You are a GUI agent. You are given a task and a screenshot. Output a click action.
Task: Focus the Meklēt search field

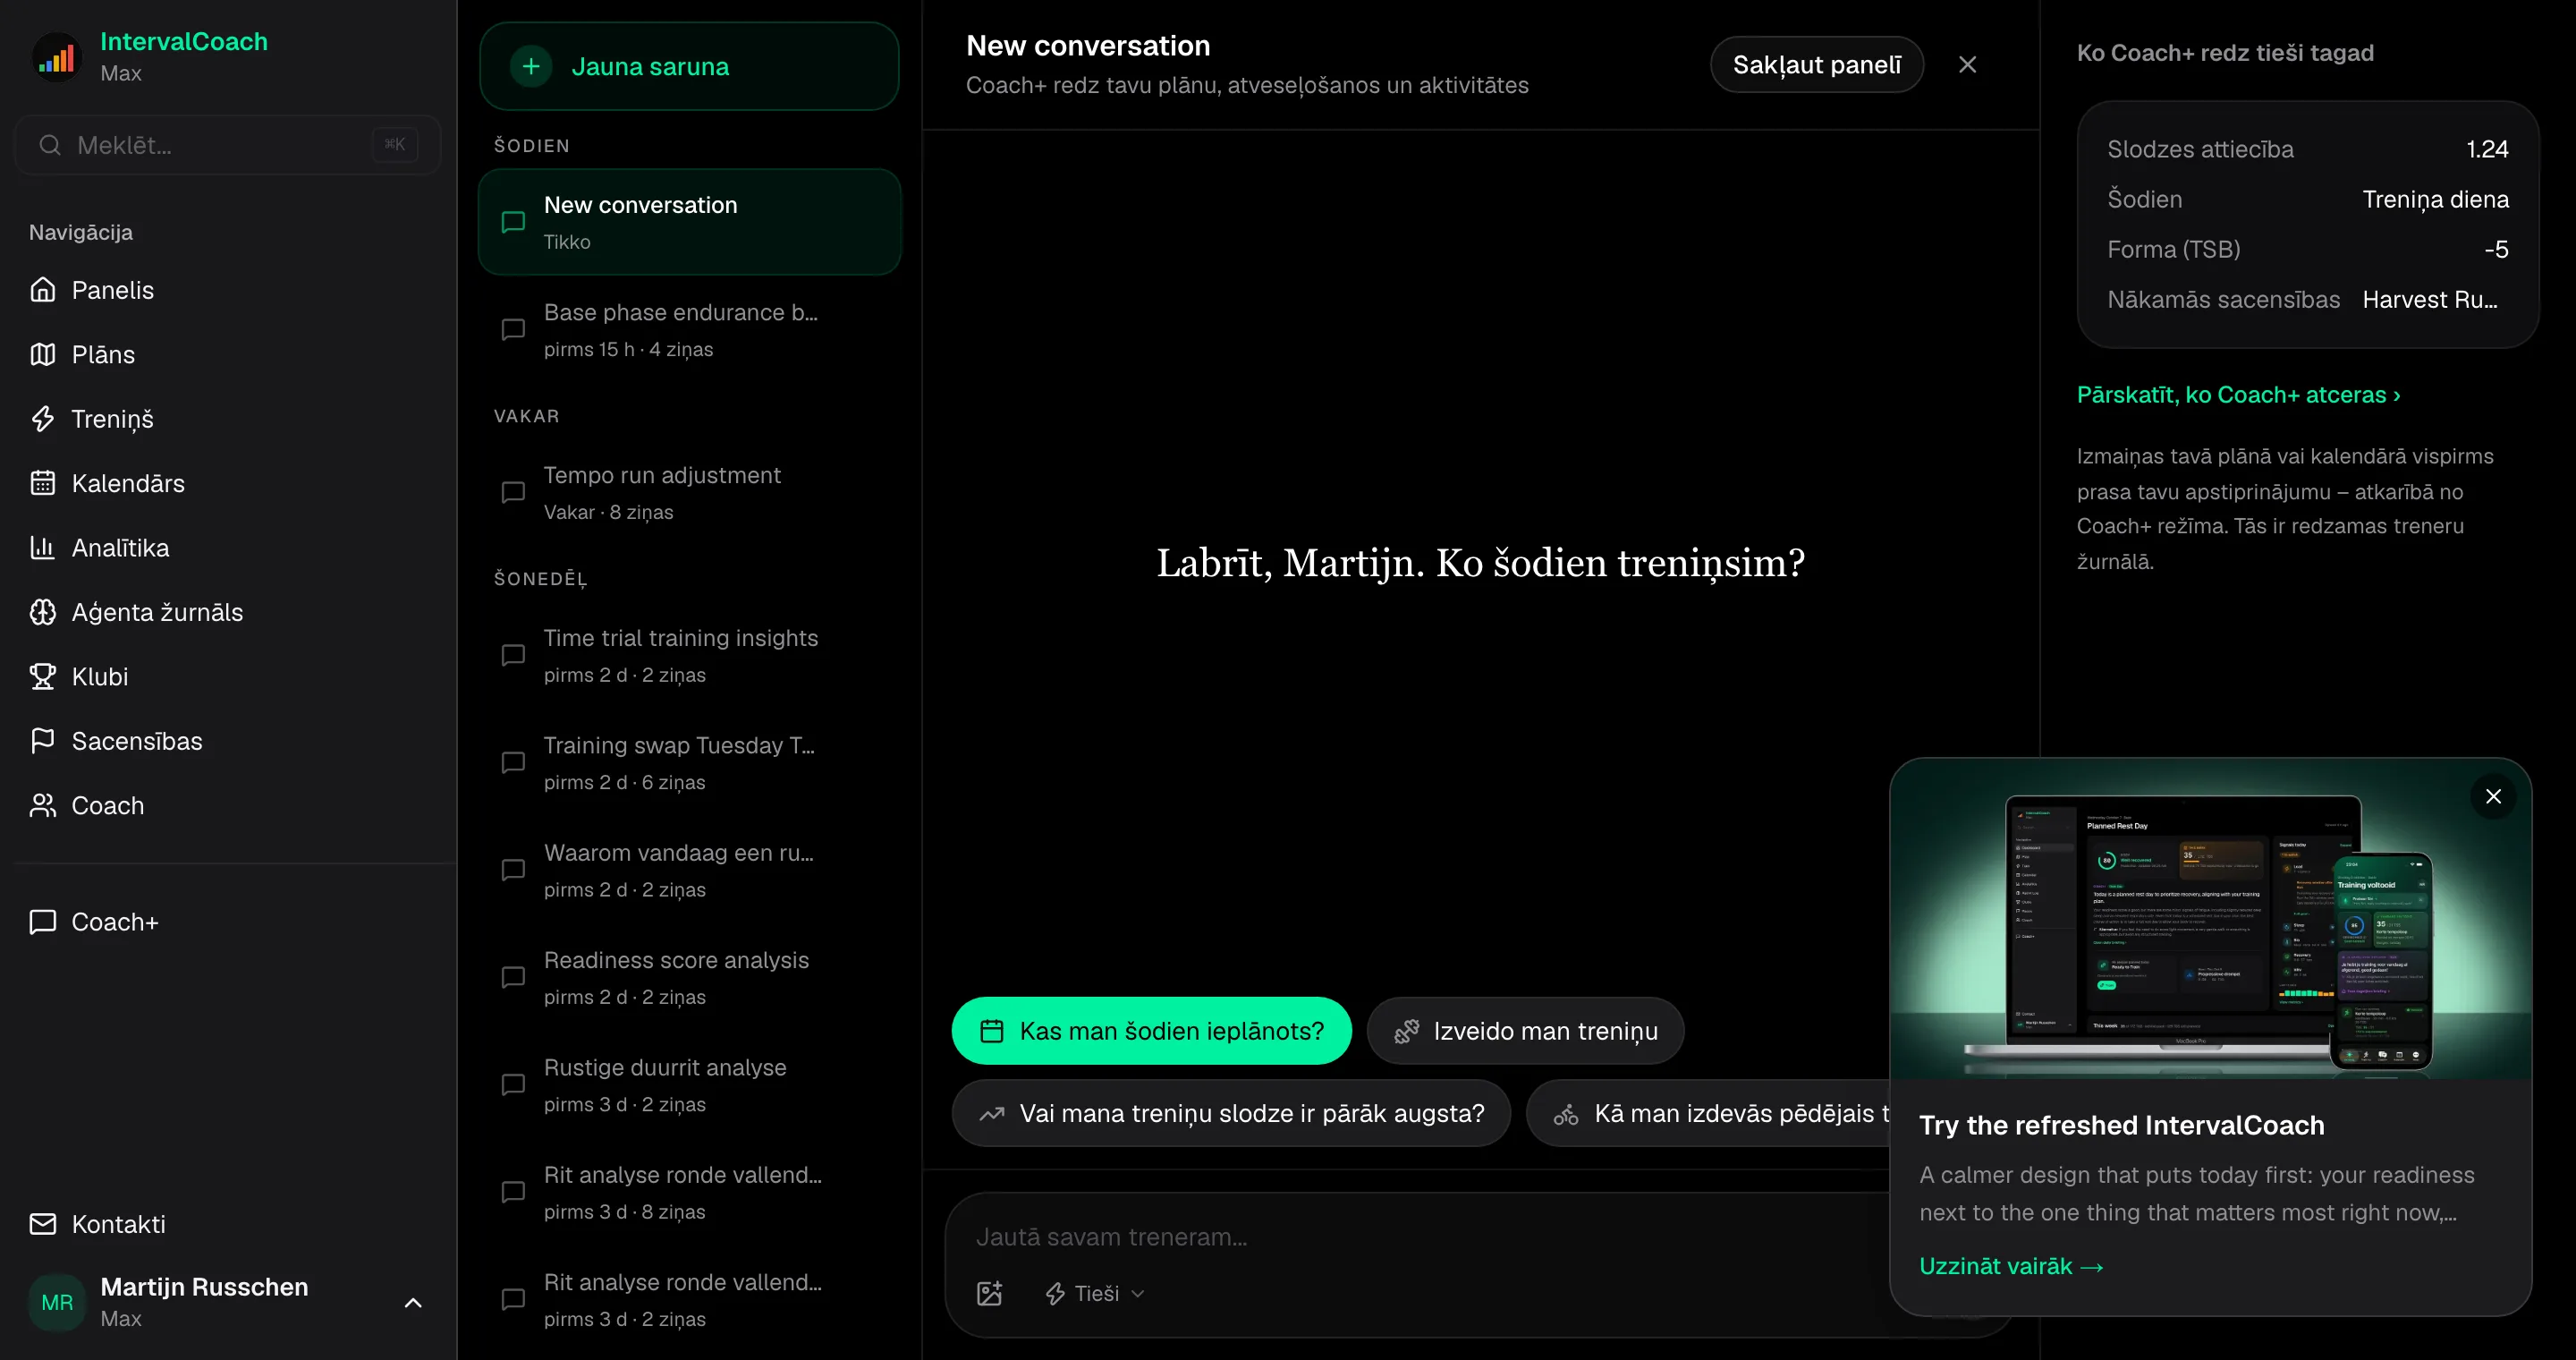(228, 145)
